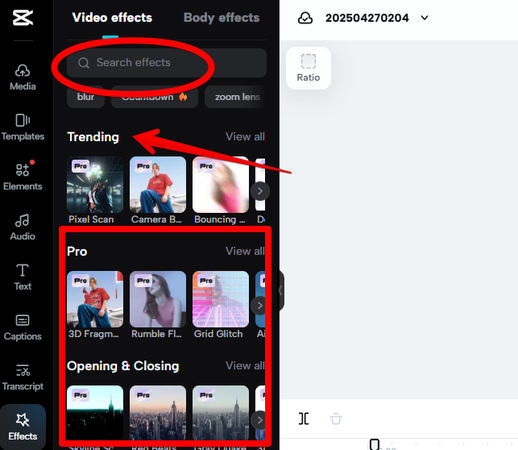Select the blur suggestion chip
518x450 pixels.
pyautogui.click(x=86, y=97)
